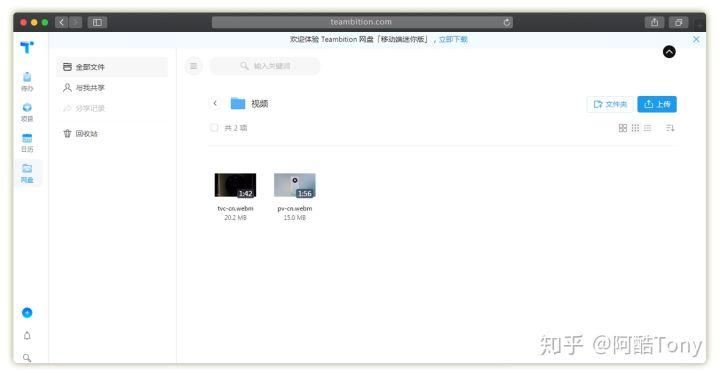Screen dimensions: 720x377
Task: Click the 视频 folder icon
Action: [238, 103]
